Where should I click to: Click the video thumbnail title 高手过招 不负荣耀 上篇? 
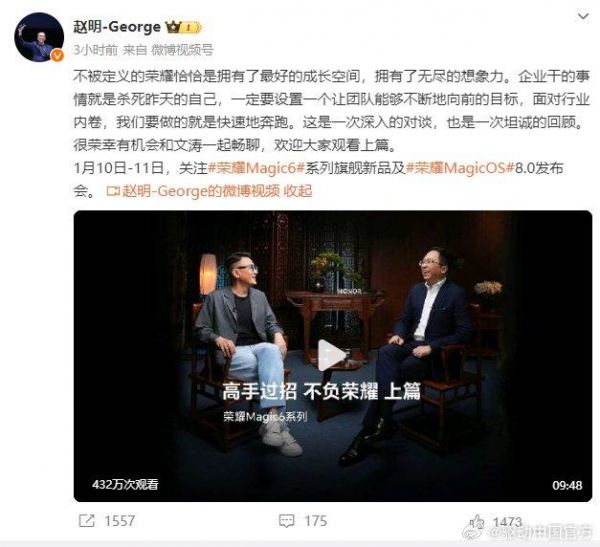tap(321, 391)
